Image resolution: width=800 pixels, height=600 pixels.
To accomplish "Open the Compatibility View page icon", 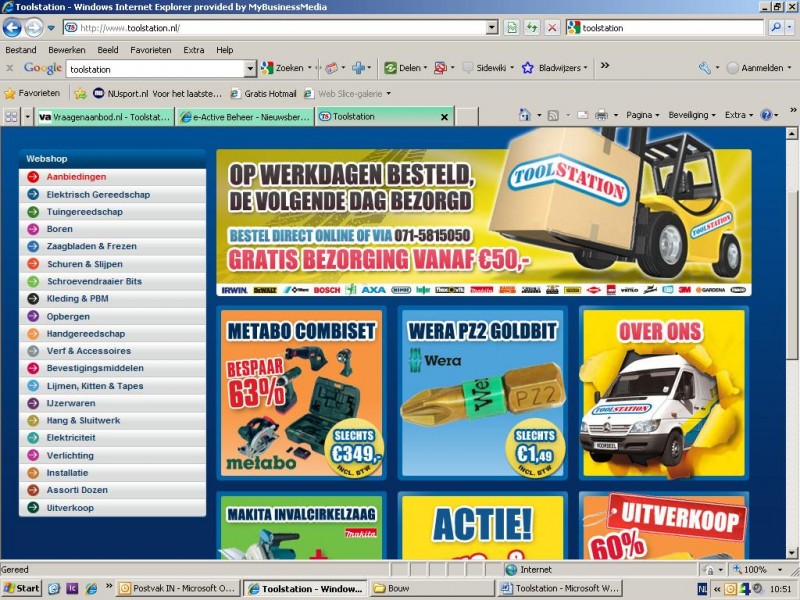I will [x=512, y=28].
